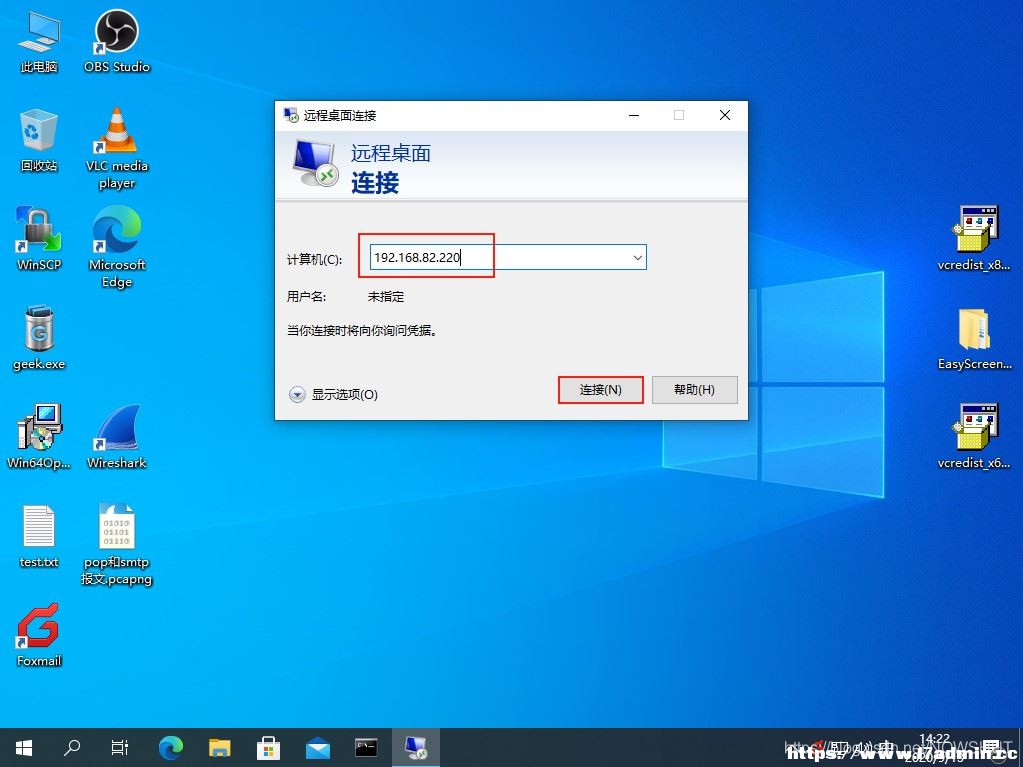
Task: Expand the 计算机 combo box dropdown arrow
Action: click(637, 258)
